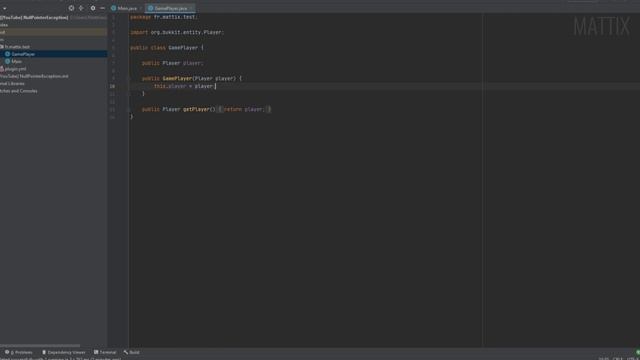
Task: Open the Main class in project tree
Action: pyautogui.click(x=16, y=62)
